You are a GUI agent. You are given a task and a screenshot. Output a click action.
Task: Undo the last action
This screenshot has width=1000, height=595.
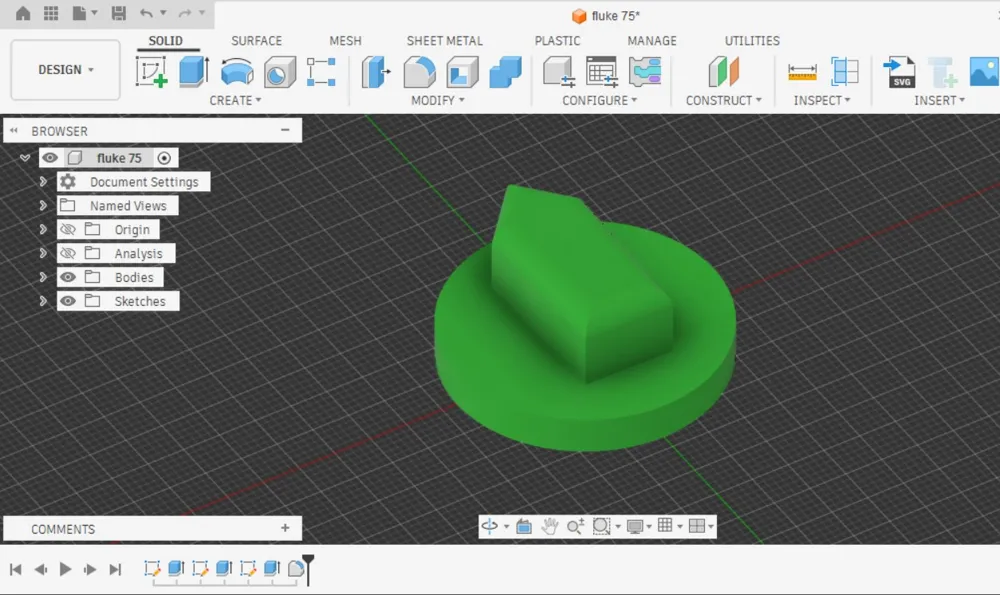click(146, 13)
